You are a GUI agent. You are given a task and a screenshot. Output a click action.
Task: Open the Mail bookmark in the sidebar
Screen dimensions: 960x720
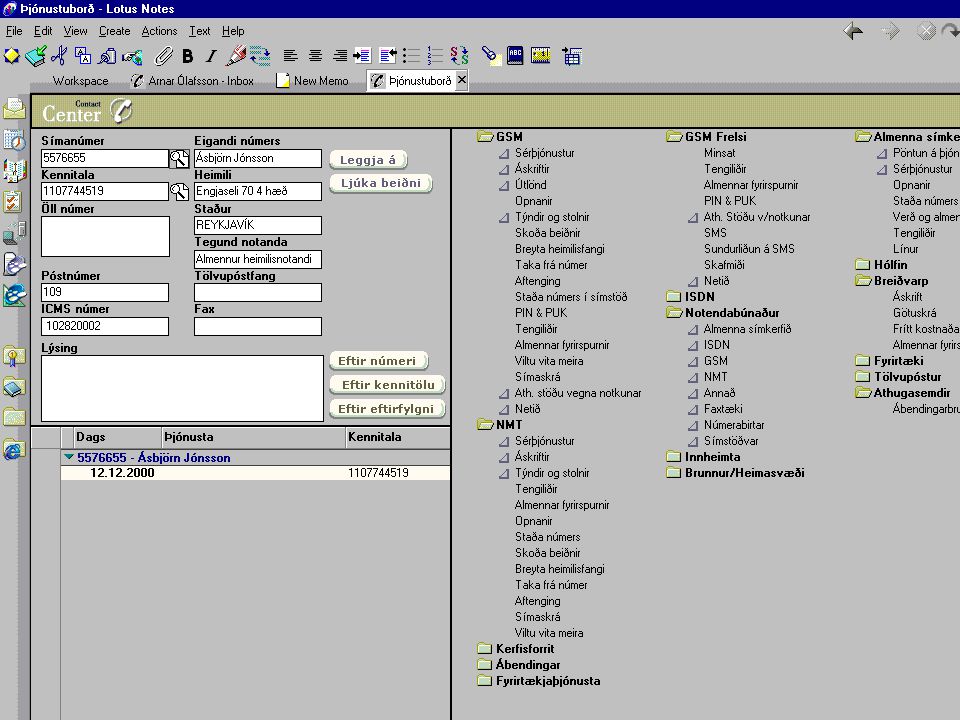coord(13,110)
